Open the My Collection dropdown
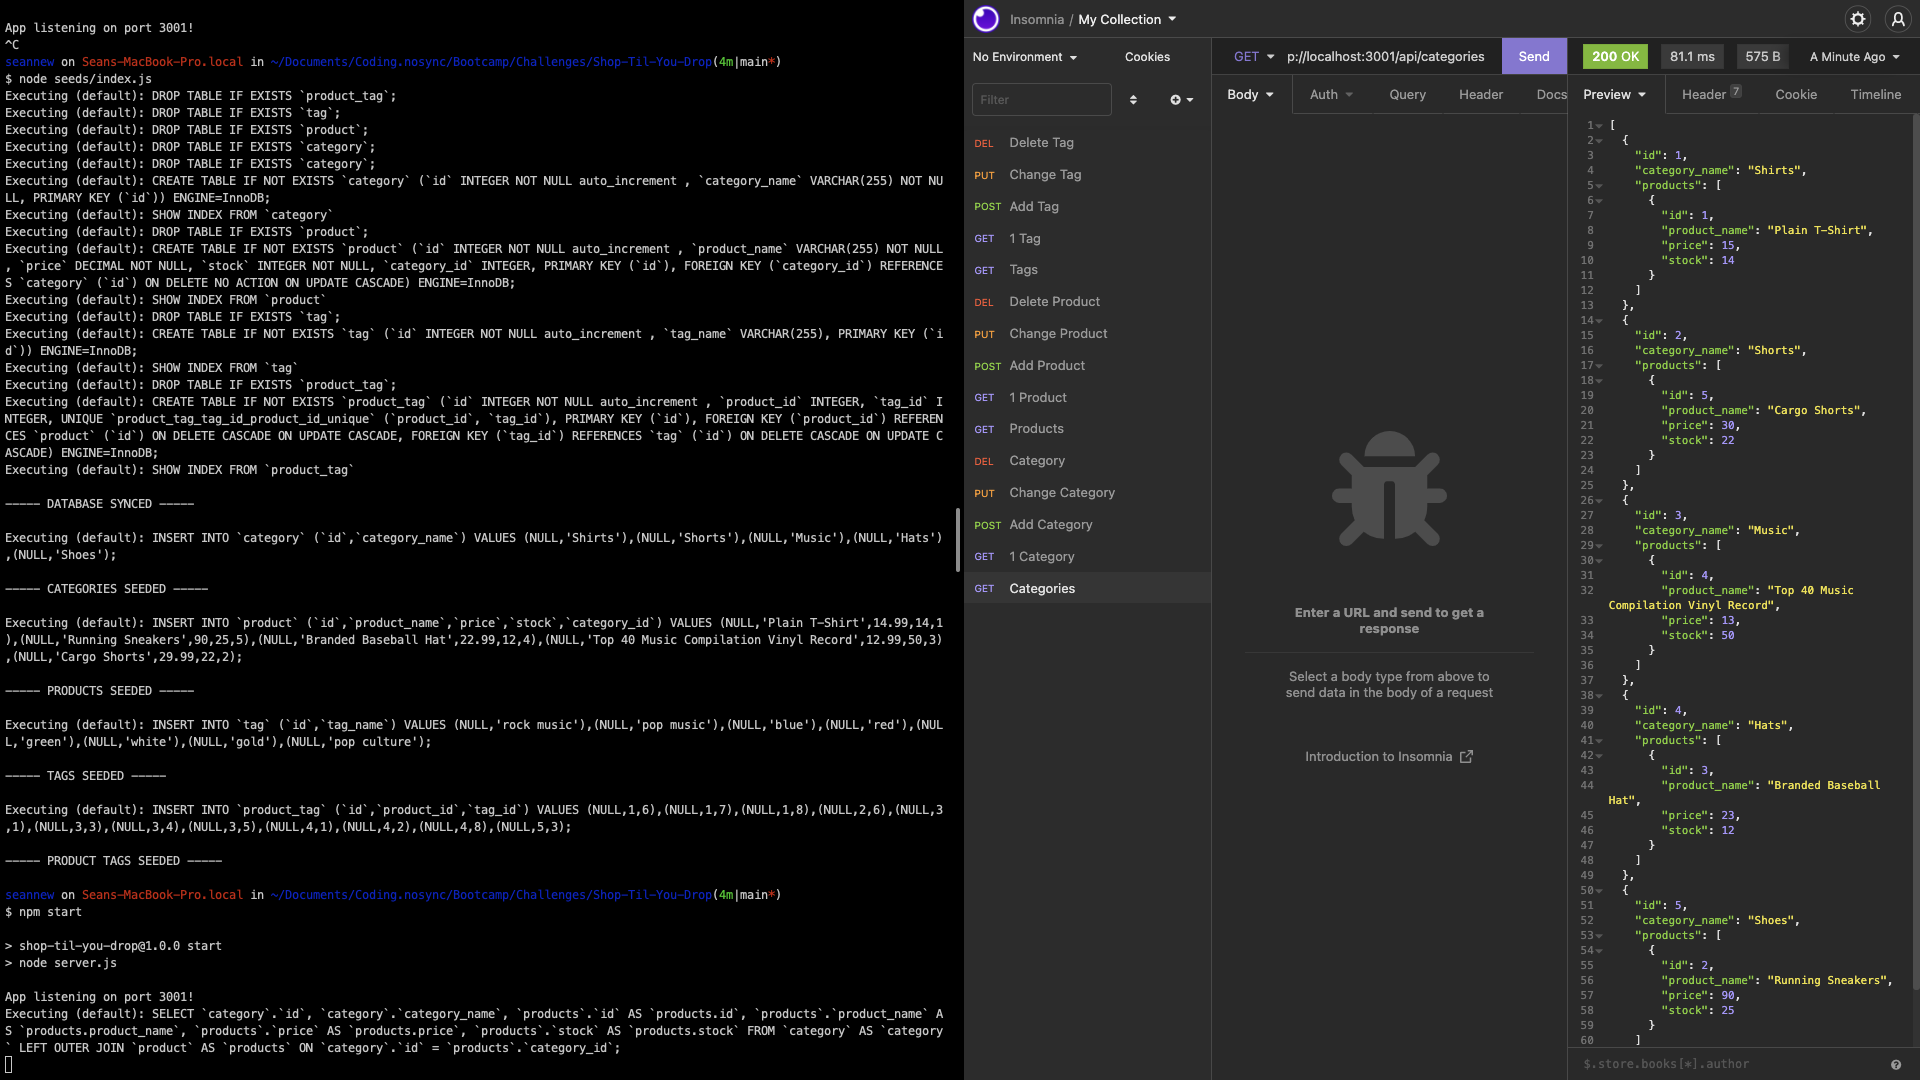 (x=1127, y=19)
